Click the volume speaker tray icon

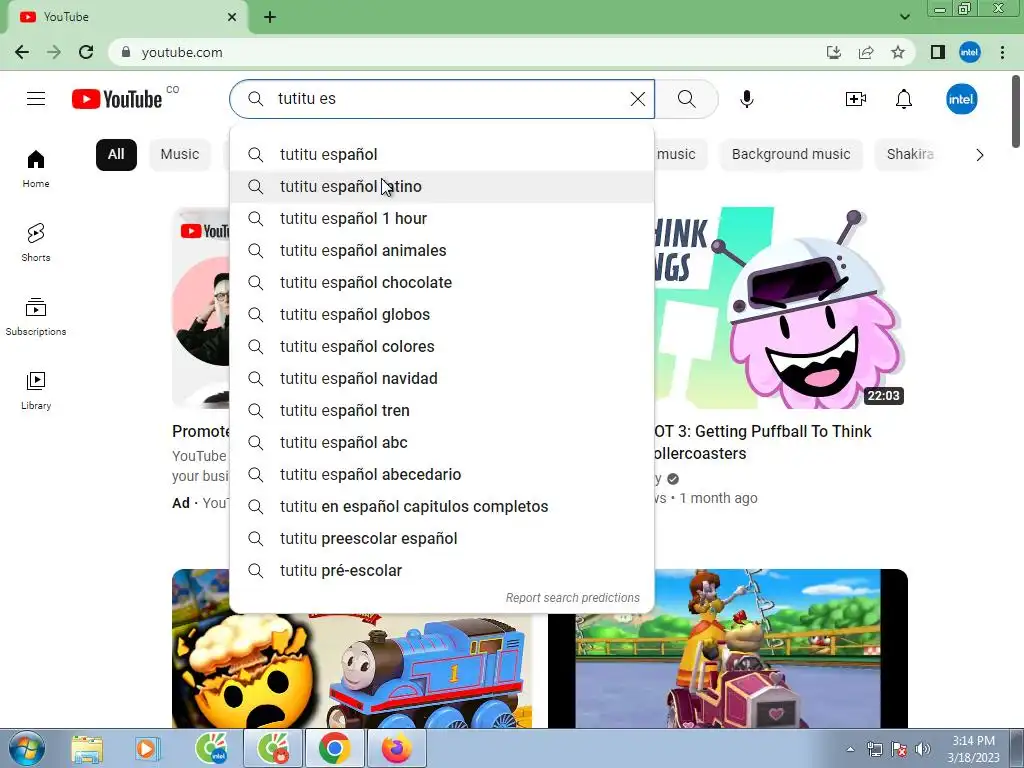[922, 749]
